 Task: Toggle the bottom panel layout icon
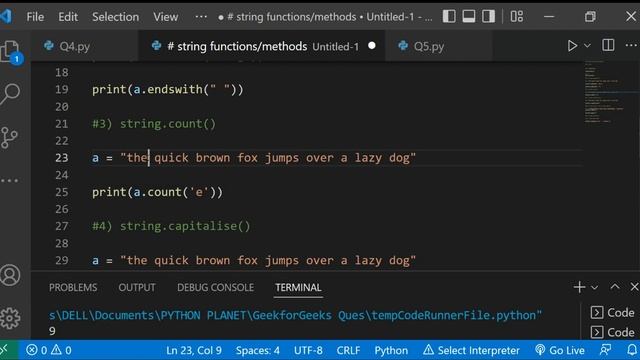pyautogui.click(x=469, y=16)
